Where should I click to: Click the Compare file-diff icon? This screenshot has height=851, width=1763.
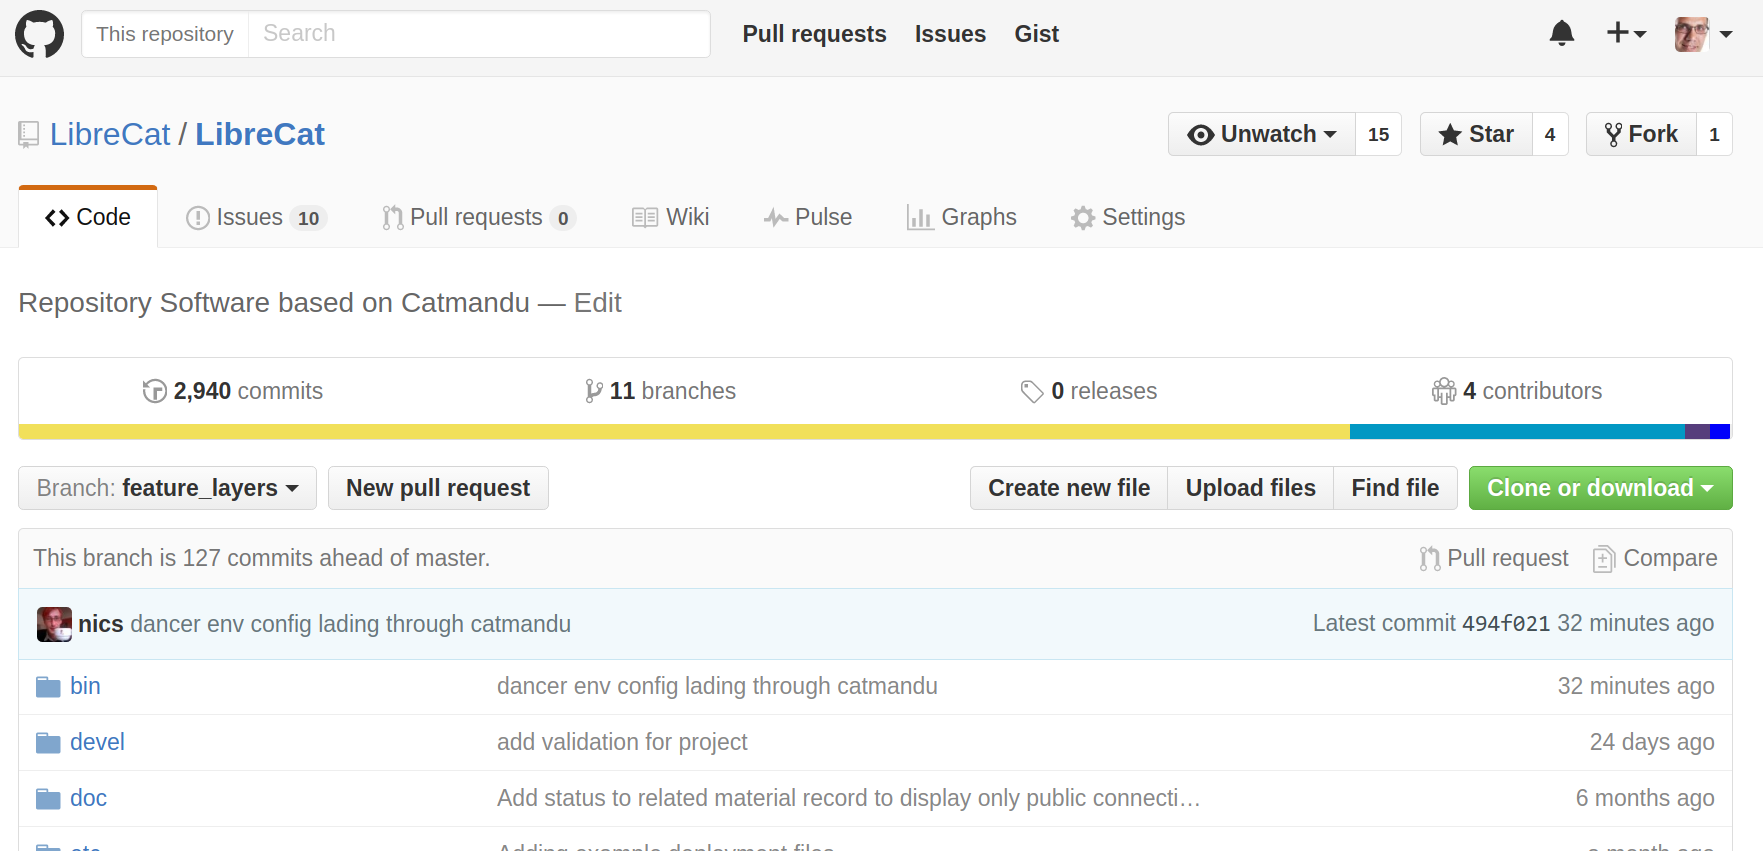pos(1604,559)
